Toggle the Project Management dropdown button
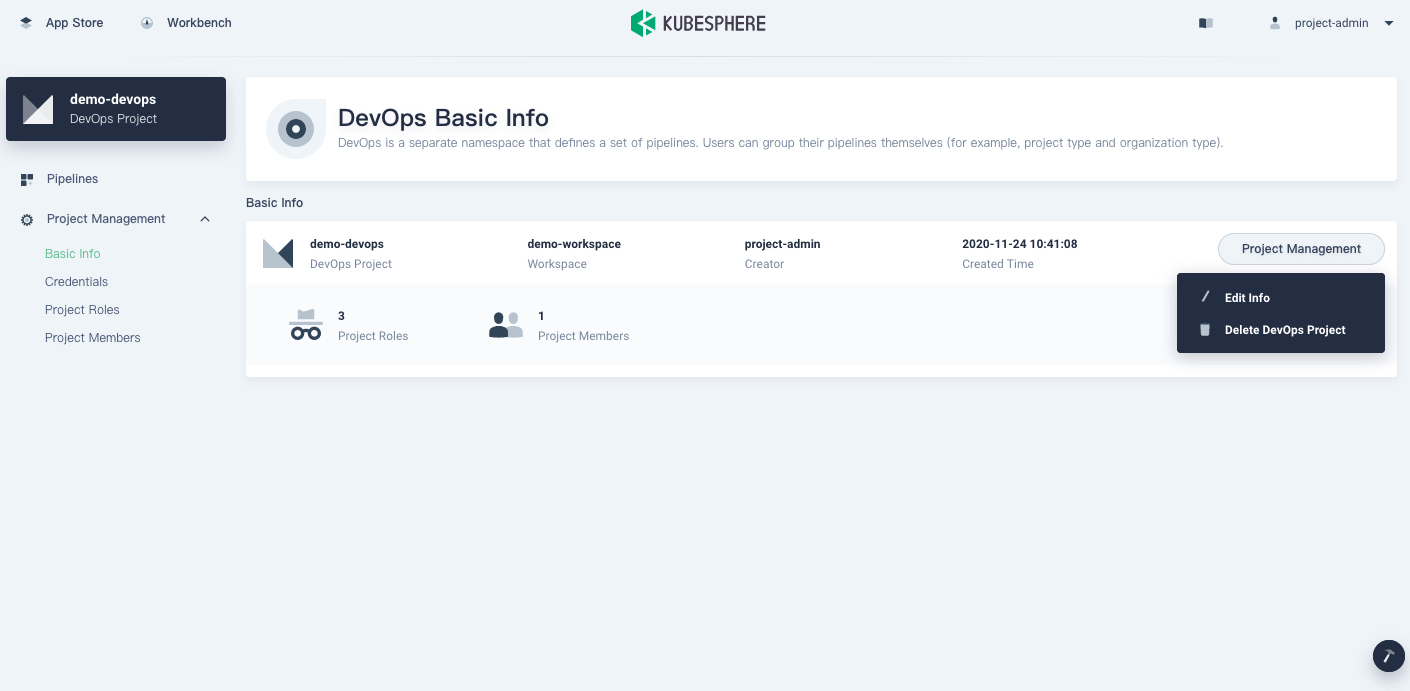The width and height of the screenshot is (1410, 691). pyautogui.click(x=1300, y=249)
